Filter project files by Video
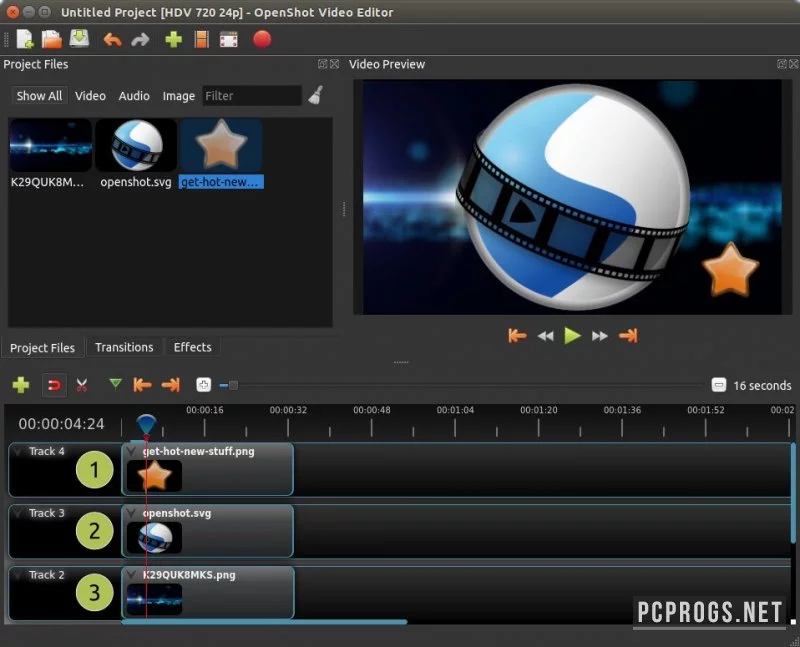Image resolution: width=800 pixels, height=647 pixels. point(90,95)
